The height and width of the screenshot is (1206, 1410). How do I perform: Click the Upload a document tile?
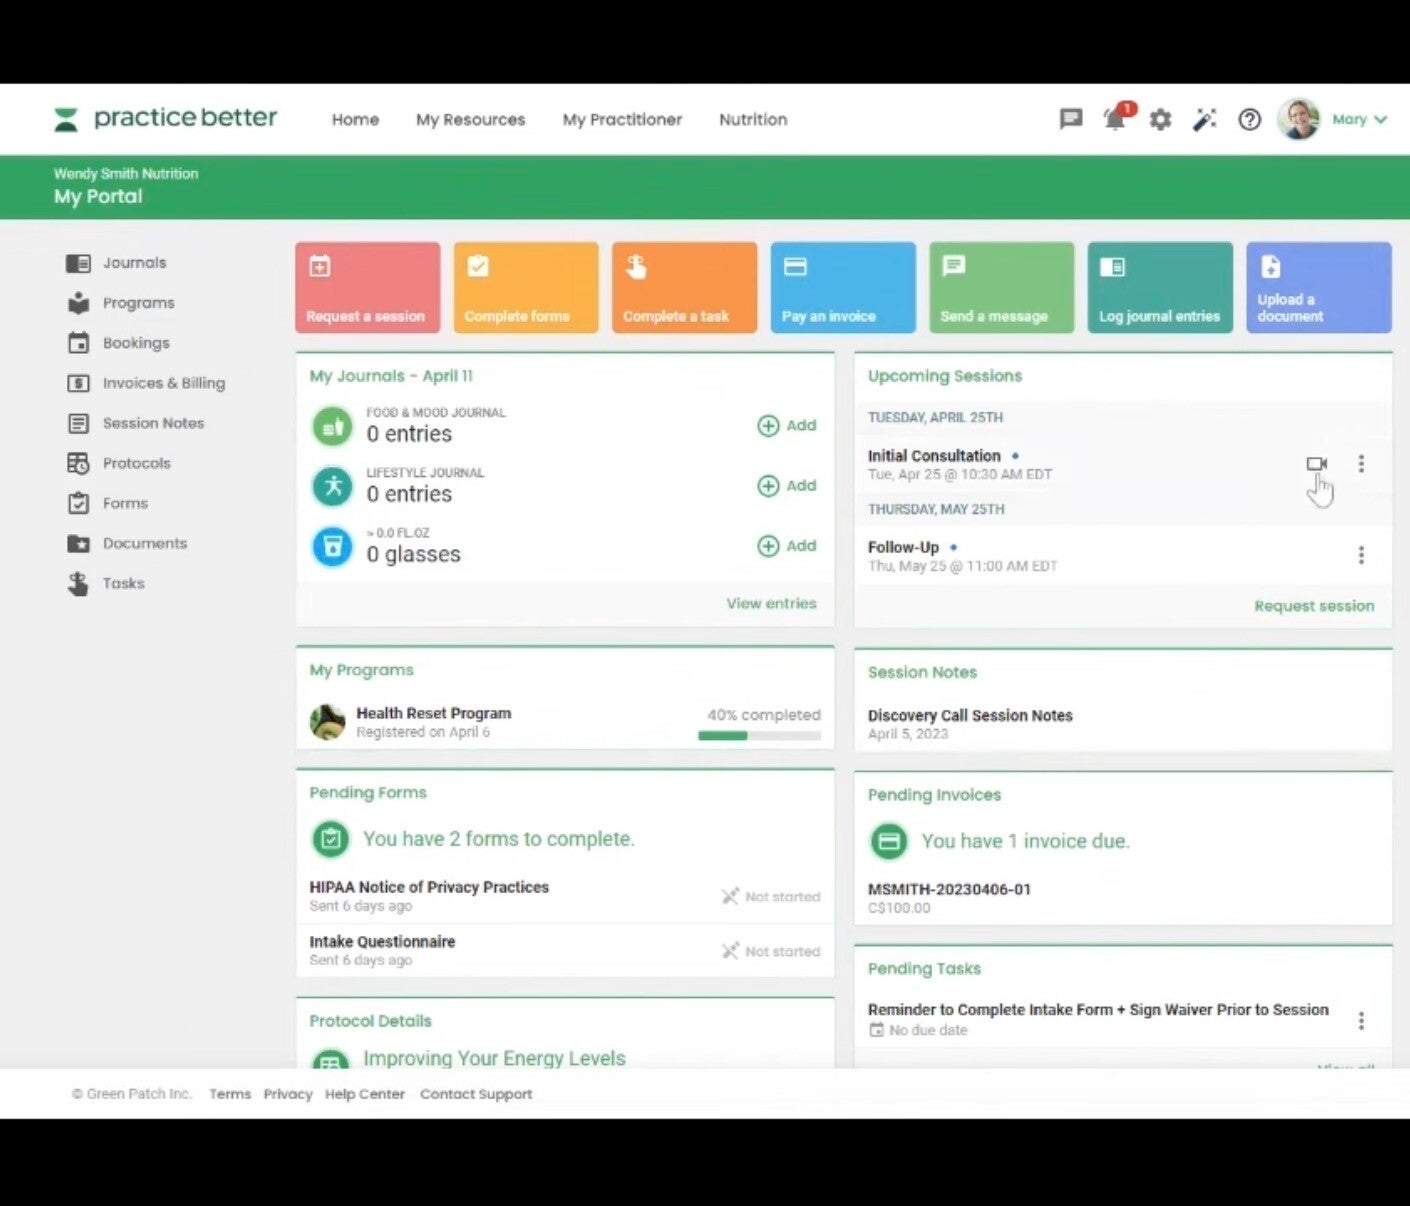click(1319, 288)
